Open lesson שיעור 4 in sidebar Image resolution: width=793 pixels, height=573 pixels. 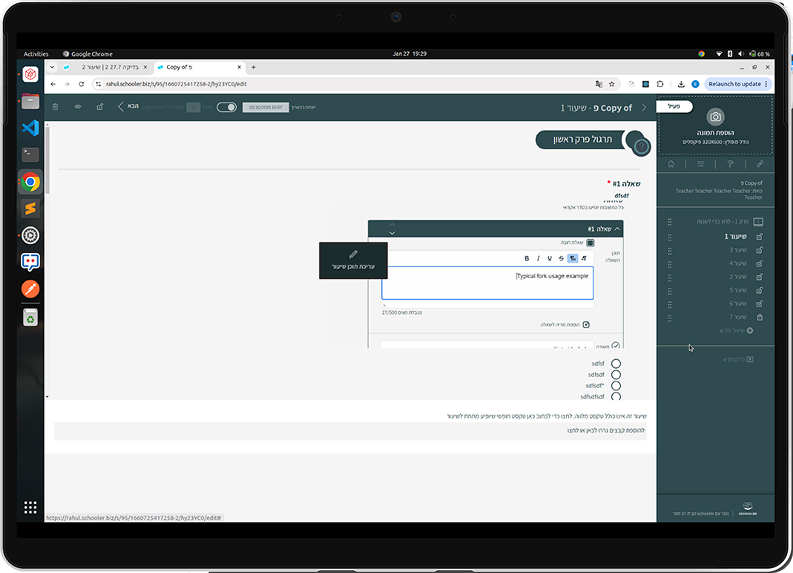click(x=738, y=263)
